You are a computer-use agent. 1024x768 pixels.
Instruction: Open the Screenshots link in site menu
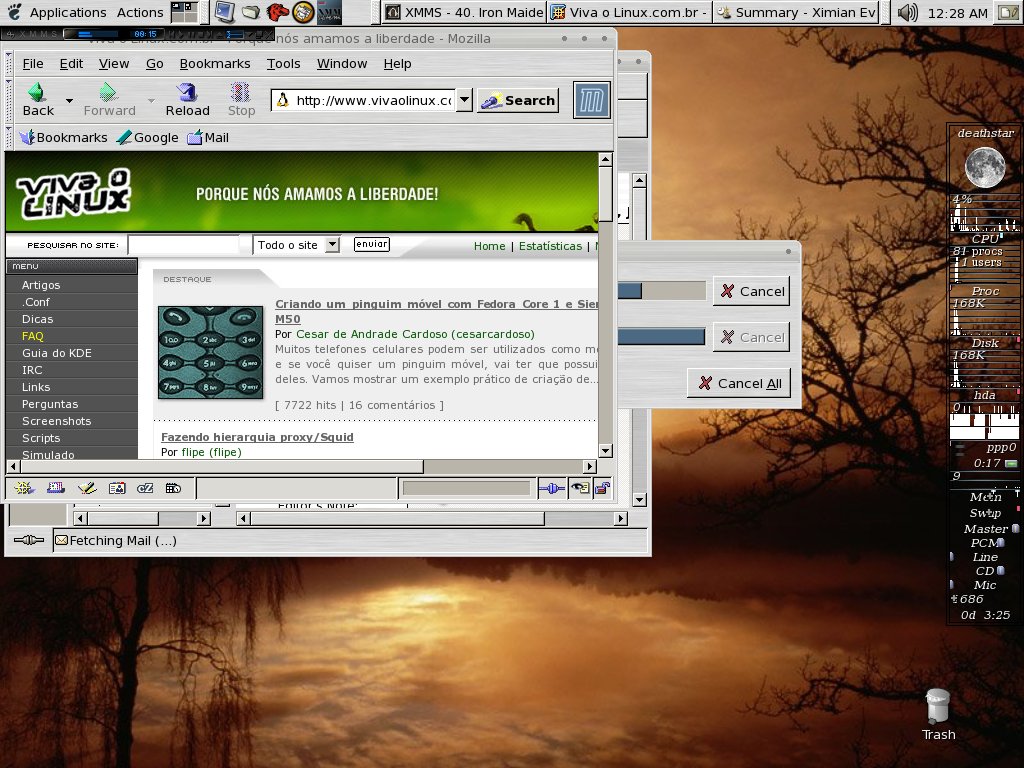click(57, 421)
